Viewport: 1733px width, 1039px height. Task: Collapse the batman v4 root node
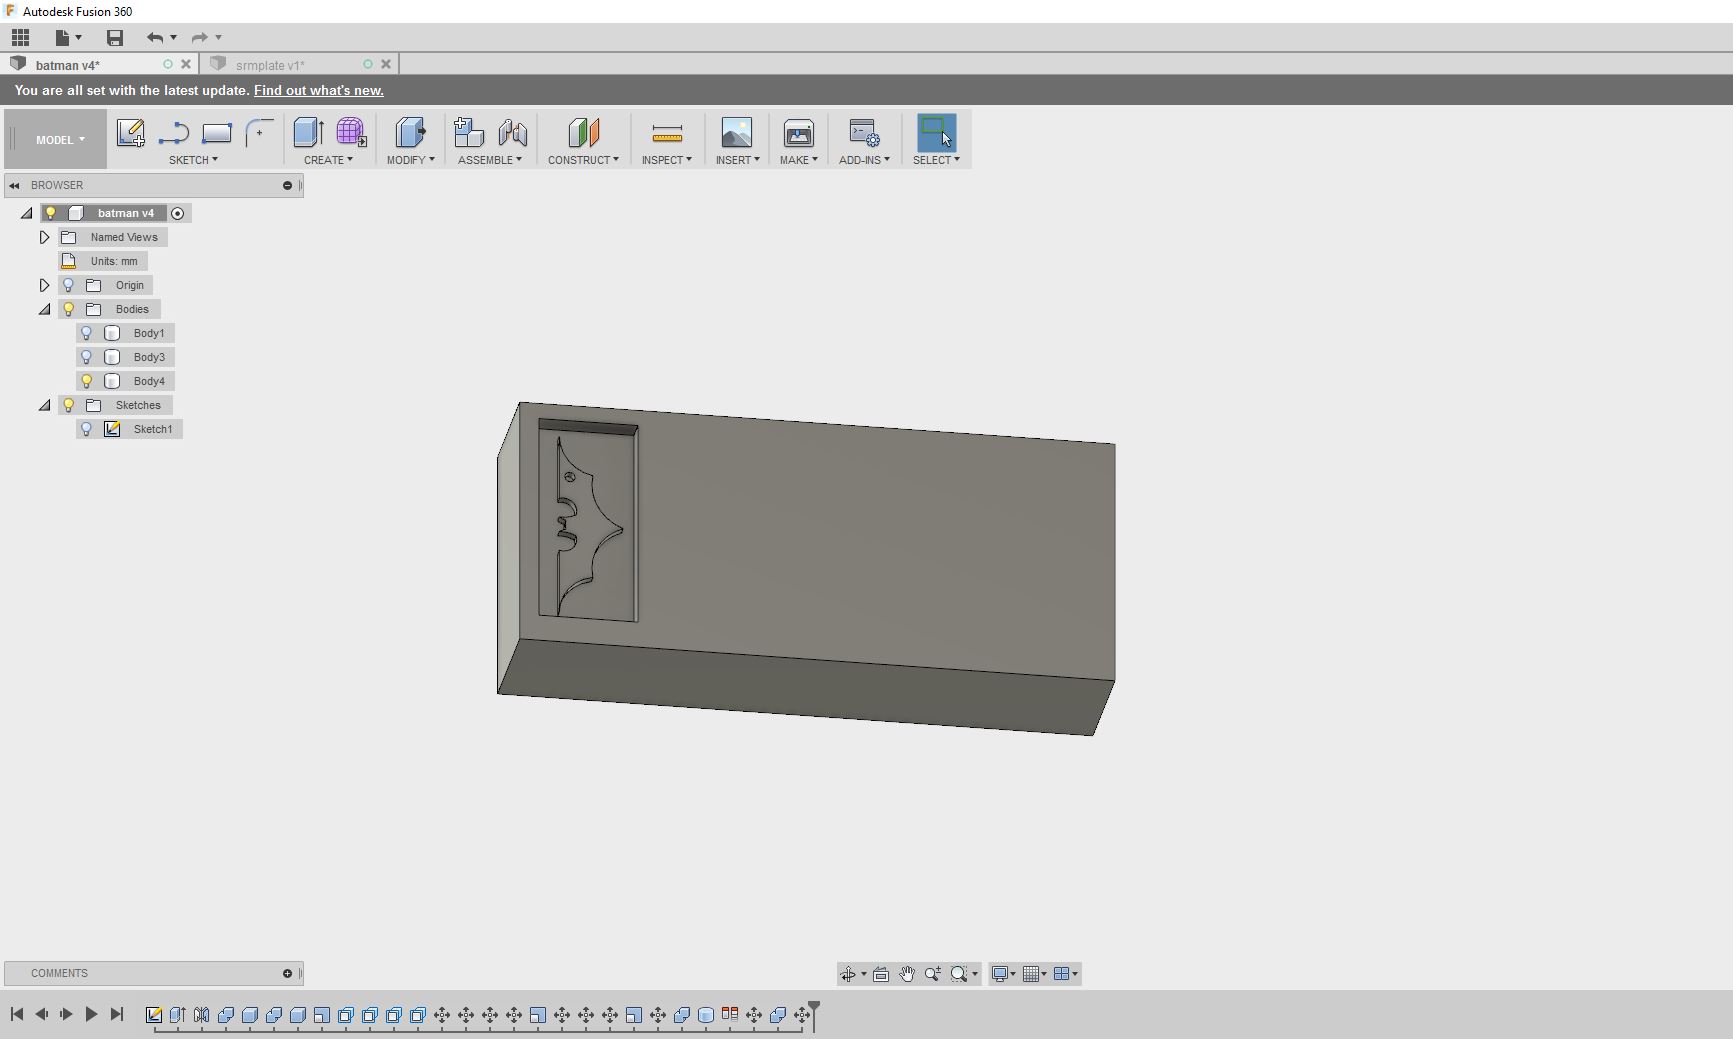27,213
